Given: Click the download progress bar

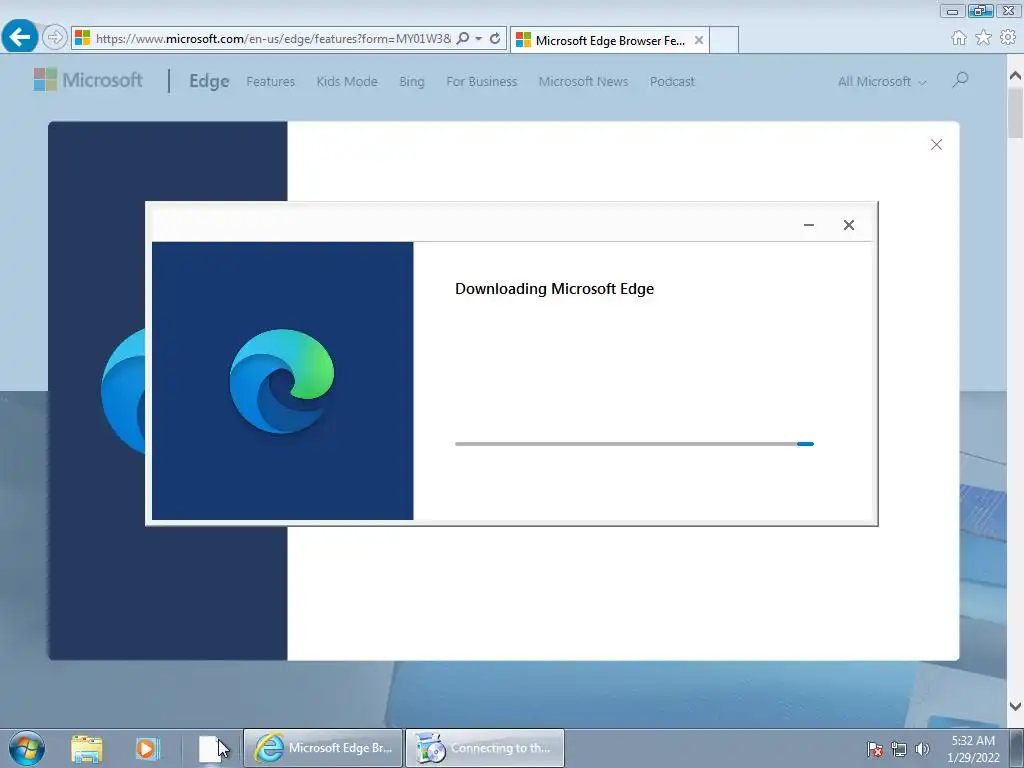Looking at the screenshot, I should [634, 444].
